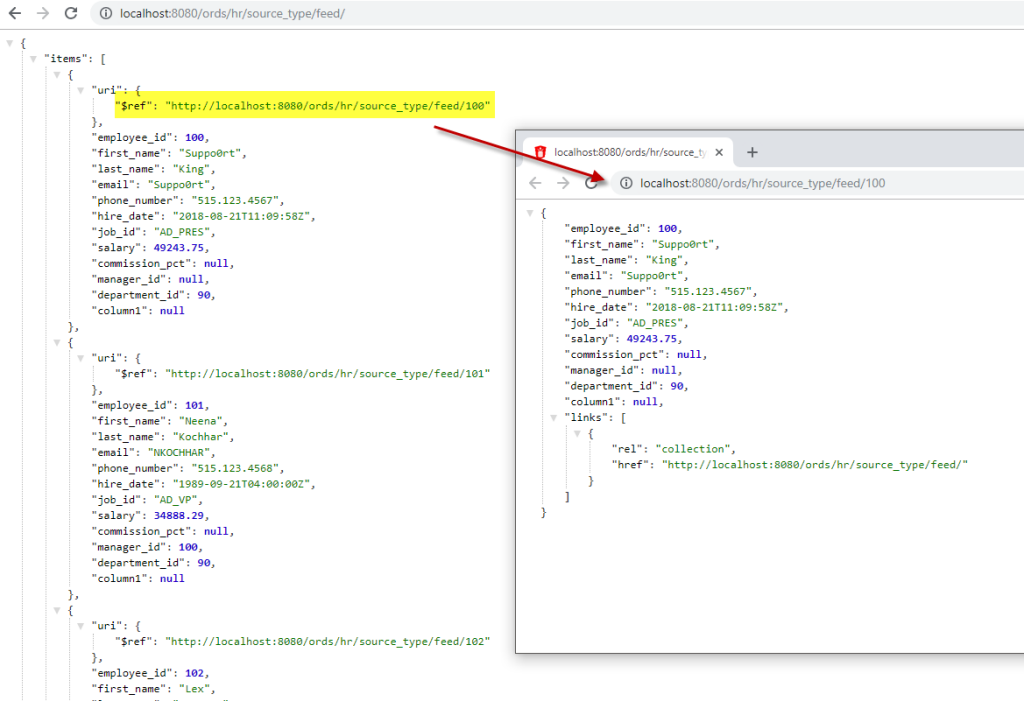Viewport: 1024px width, 701px height.
Task: Select salary value 34888.29 for Neena
Action: coord(179,515)
